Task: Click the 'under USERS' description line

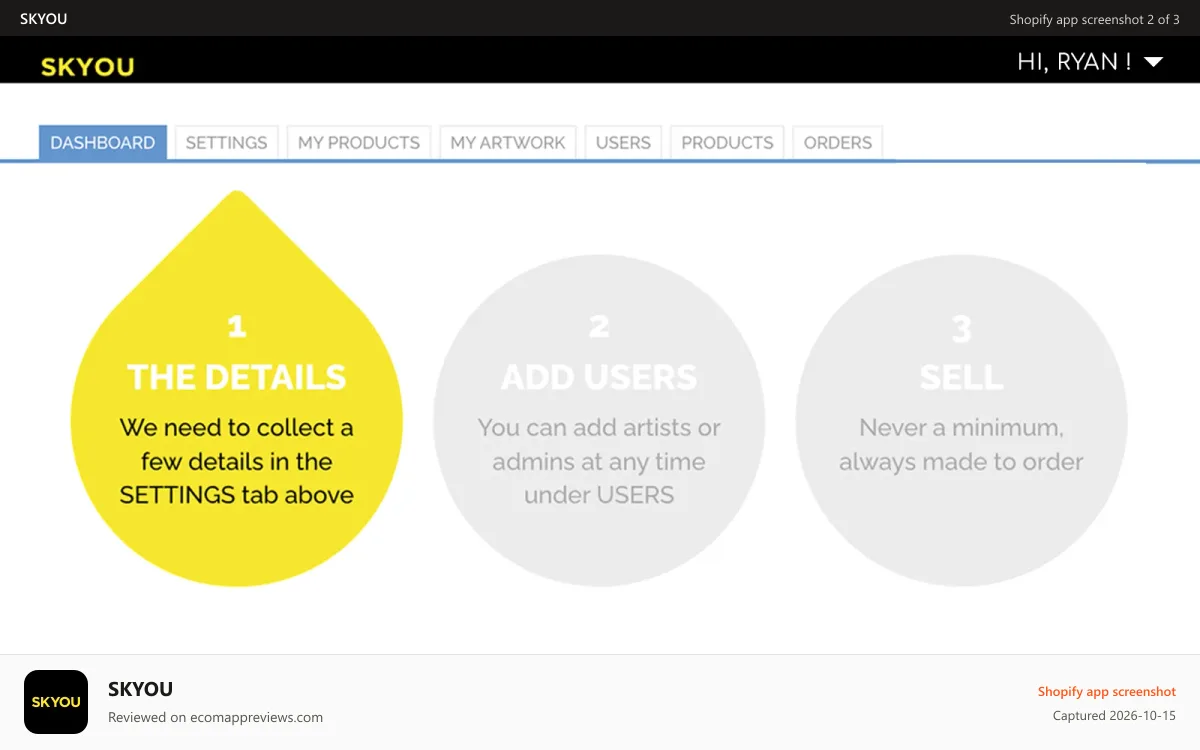Action: coord(599,495)
